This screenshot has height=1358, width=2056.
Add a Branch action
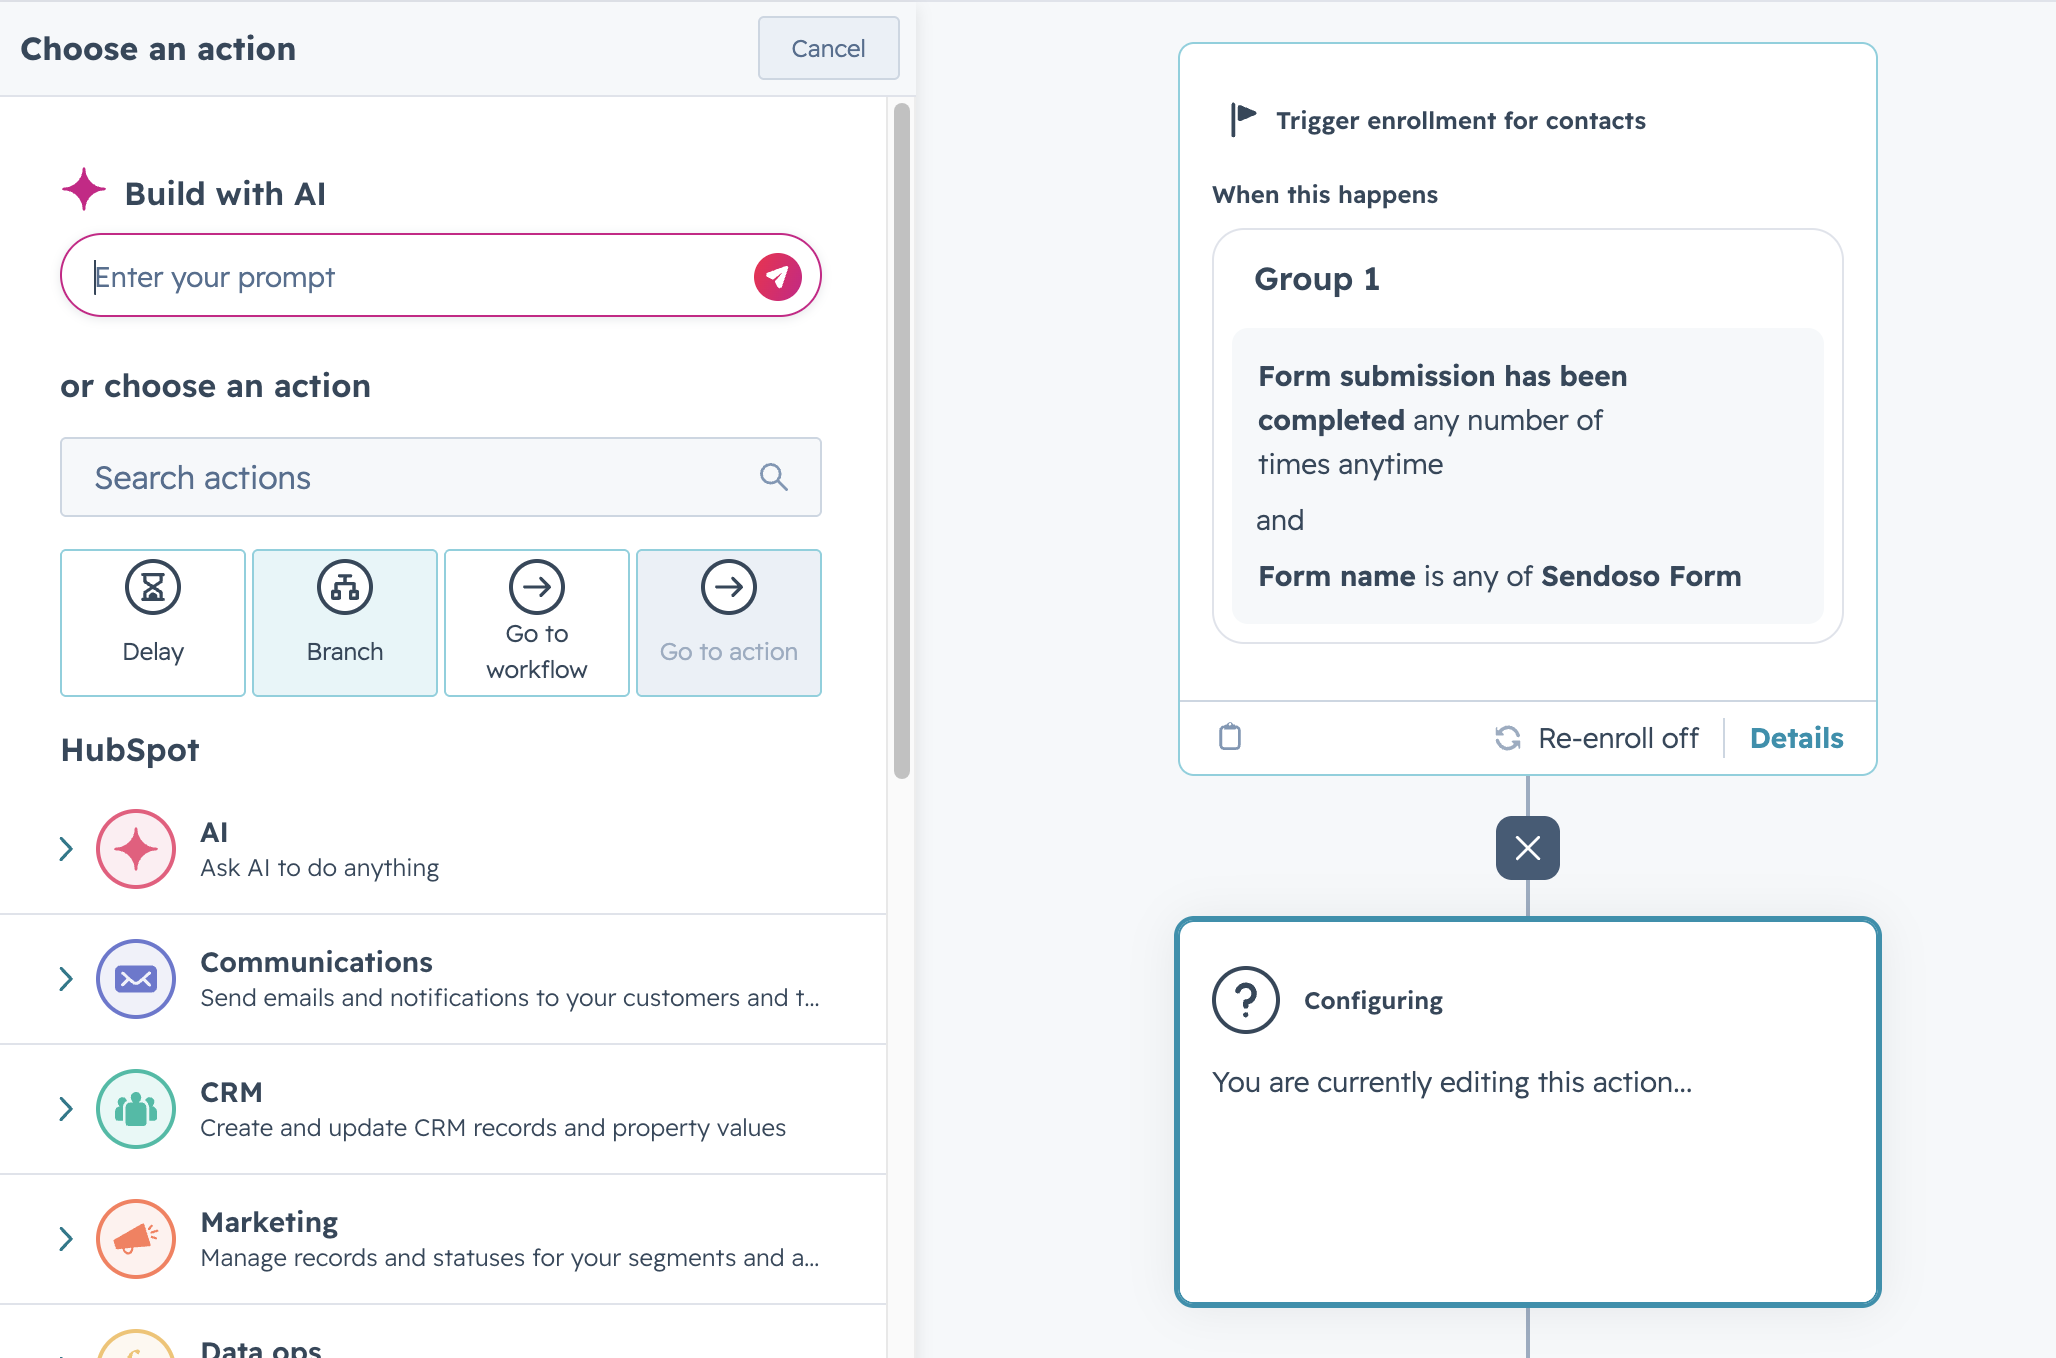(345, 622)
